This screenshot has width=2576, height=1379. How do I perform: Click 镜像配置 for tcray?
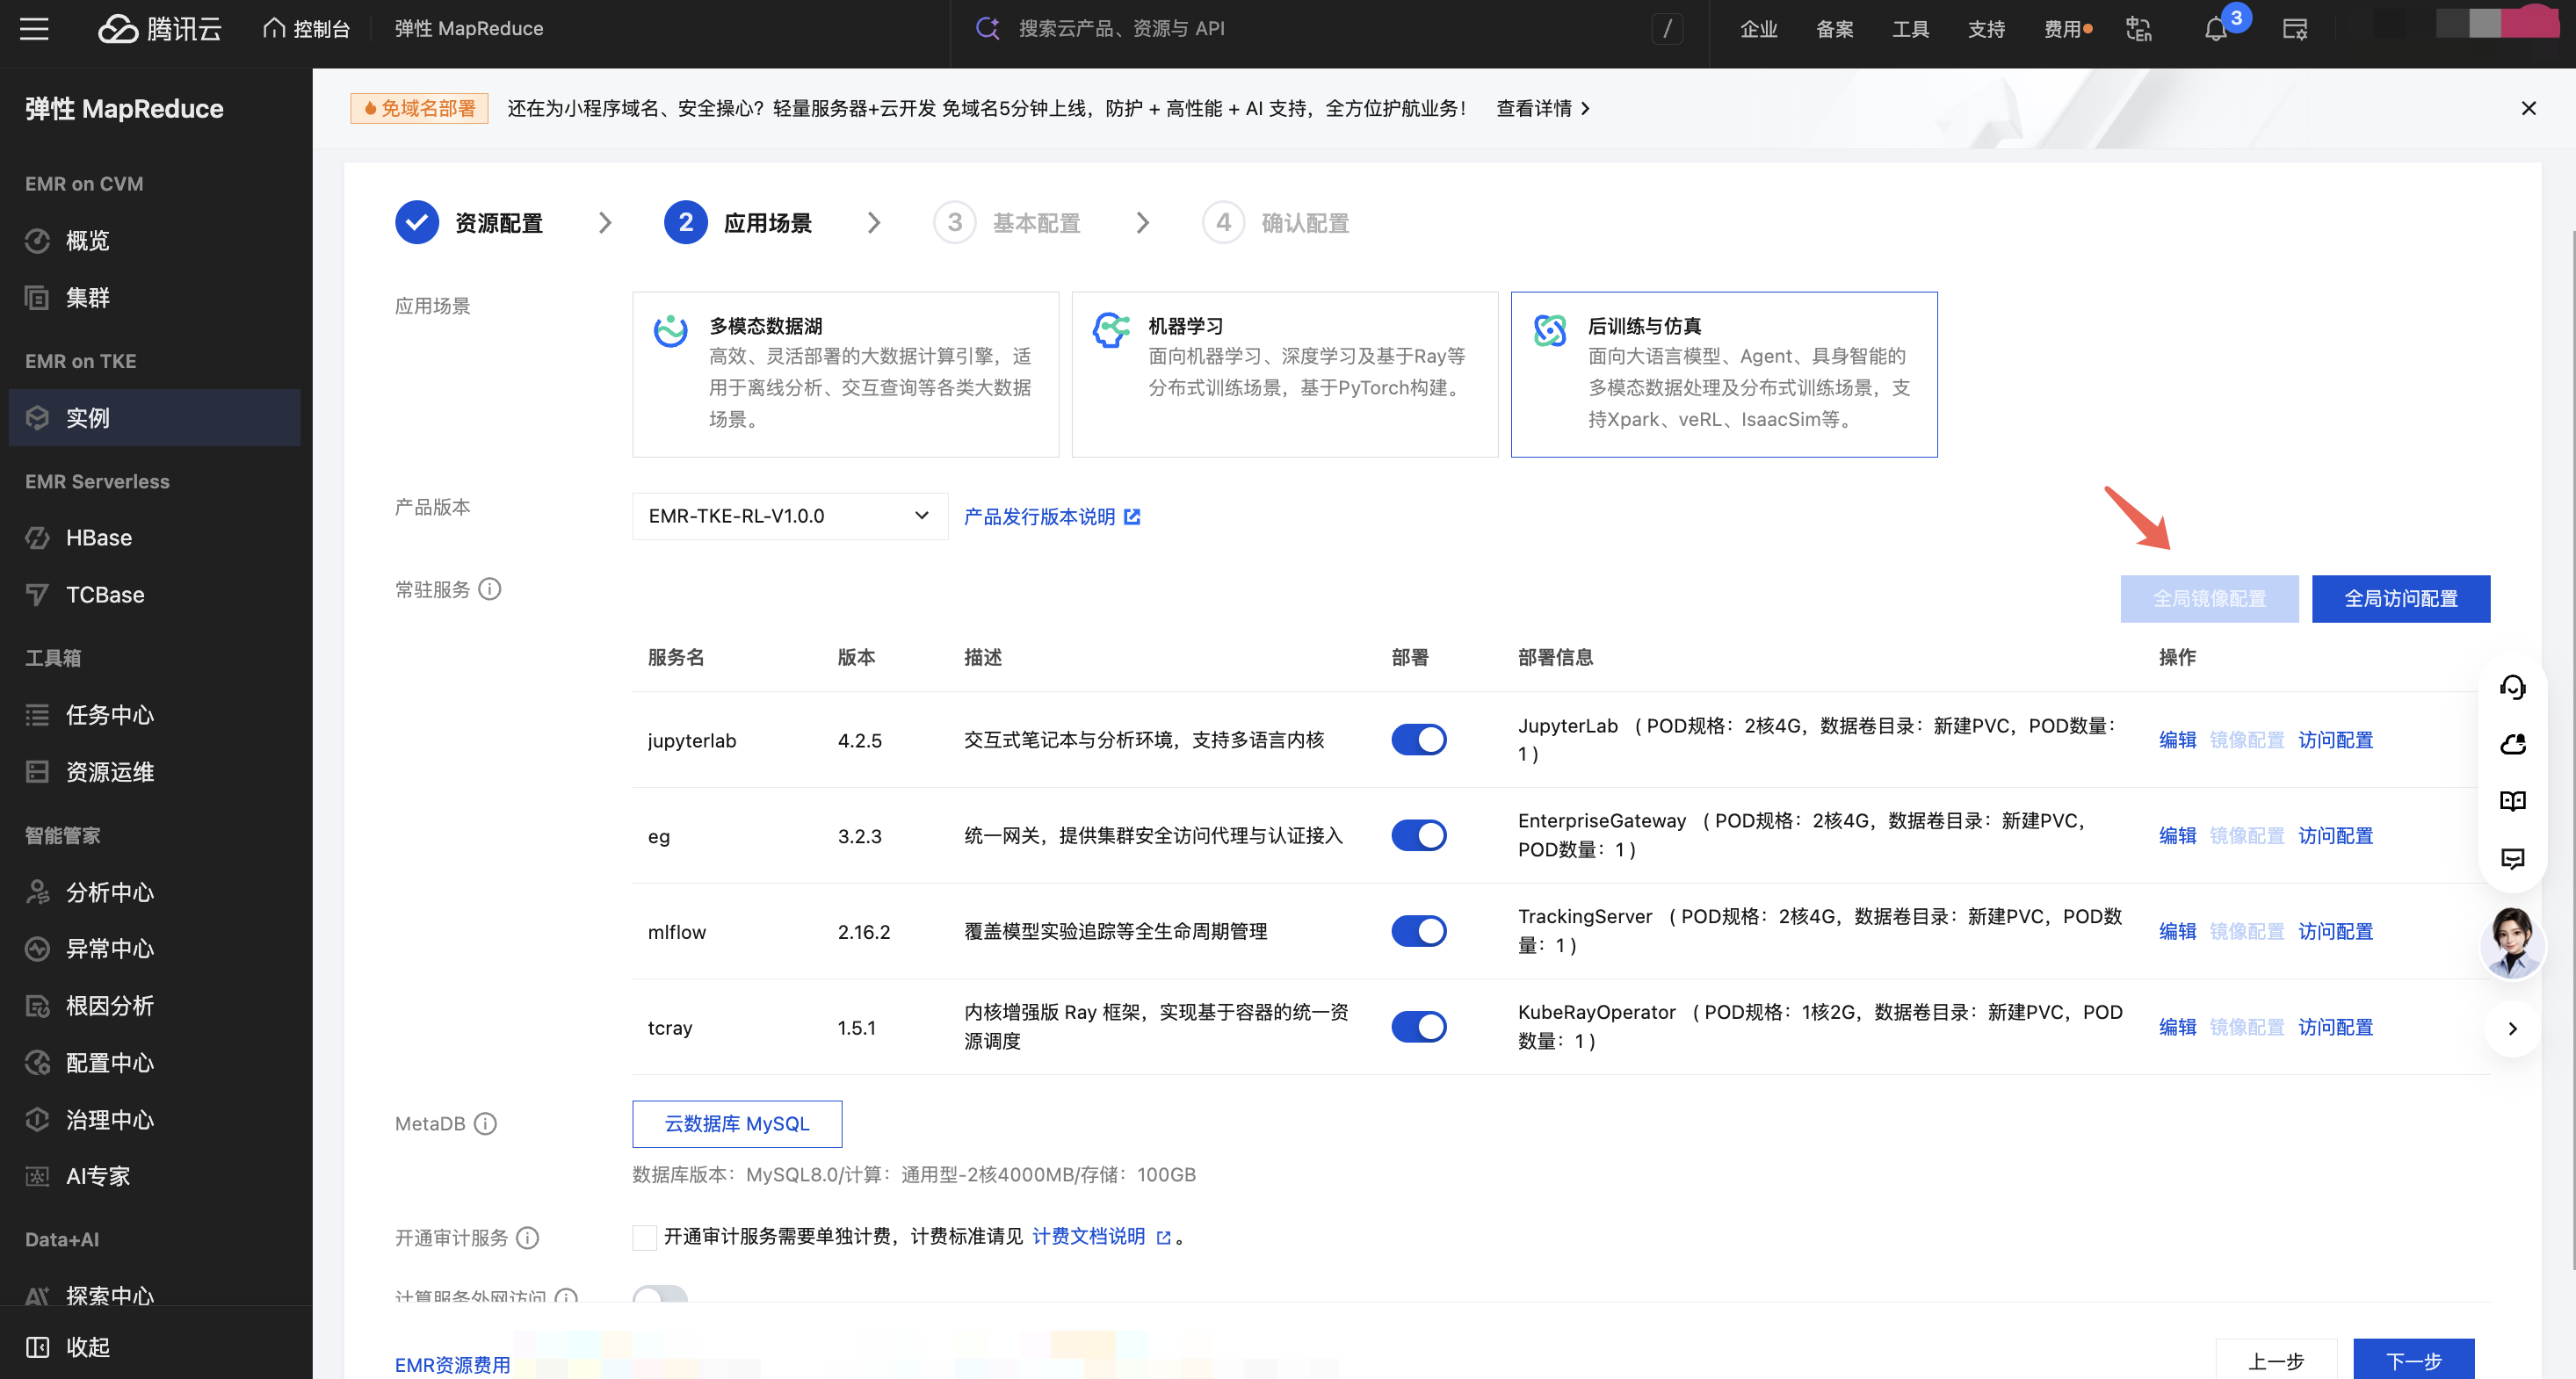click(x=2246, y=1026)
